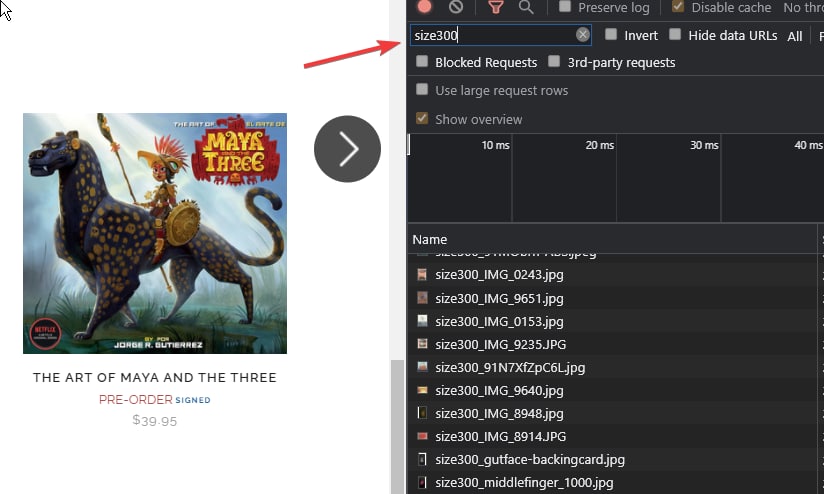Select request size300_IMG_9640.jpg
Image resolution: width=824 pixels, height=494 pixels.
[612, 390]
